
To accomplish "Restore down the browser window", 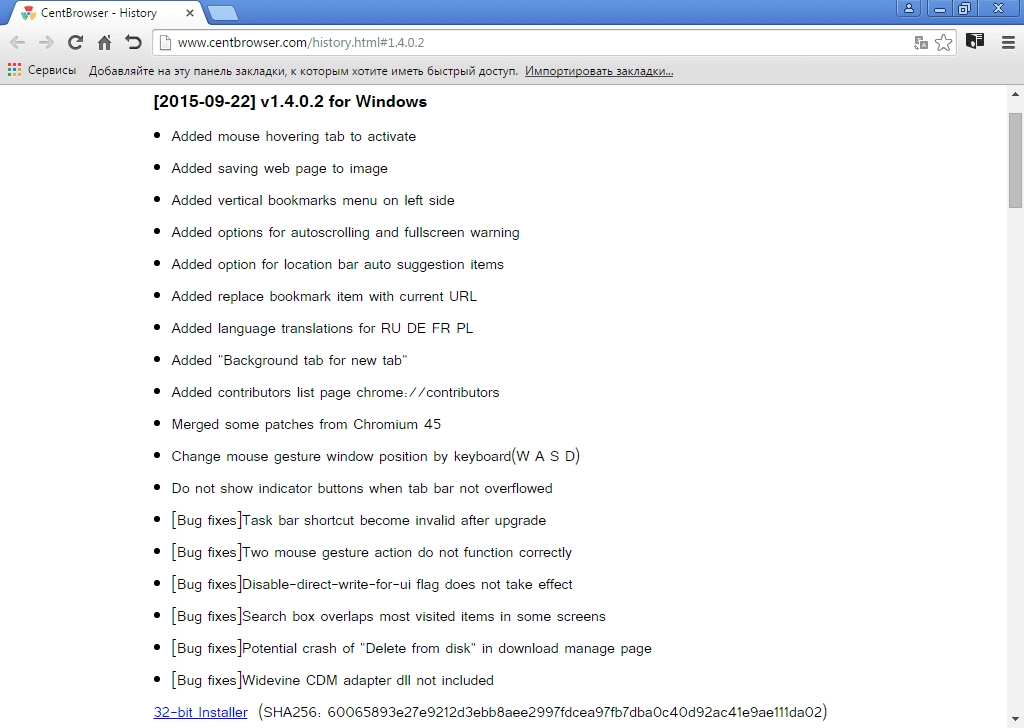I will (964, 8).
